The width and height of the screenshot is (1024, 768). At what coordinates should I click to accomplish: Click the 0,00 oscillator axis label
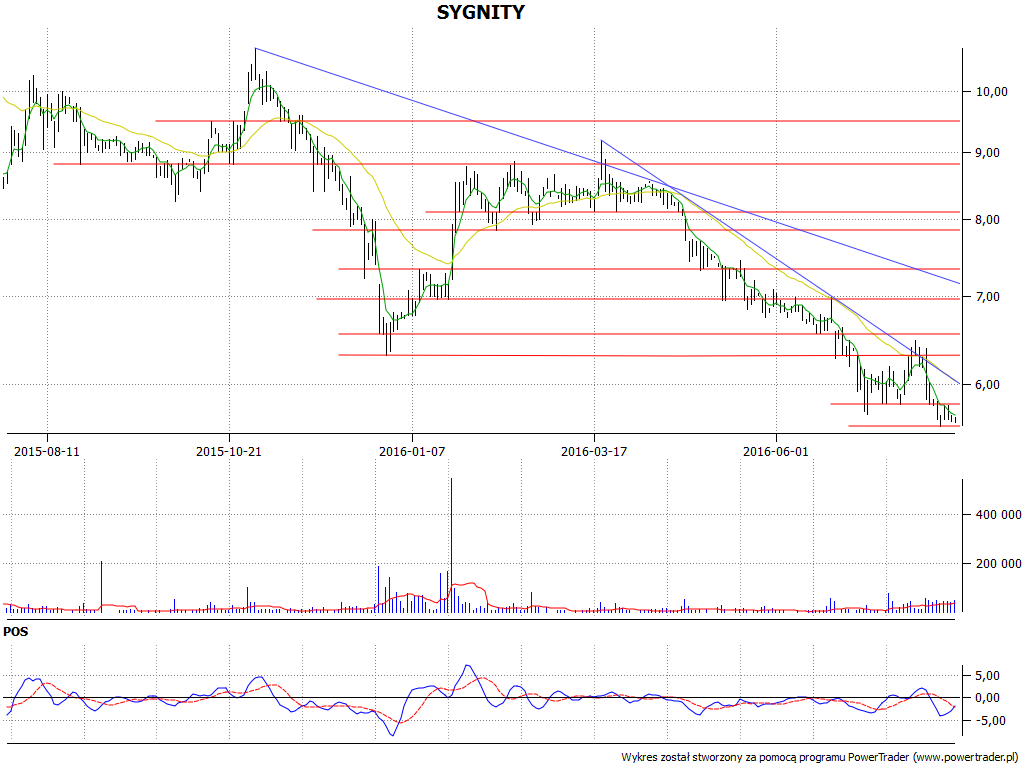click(987, 698)
